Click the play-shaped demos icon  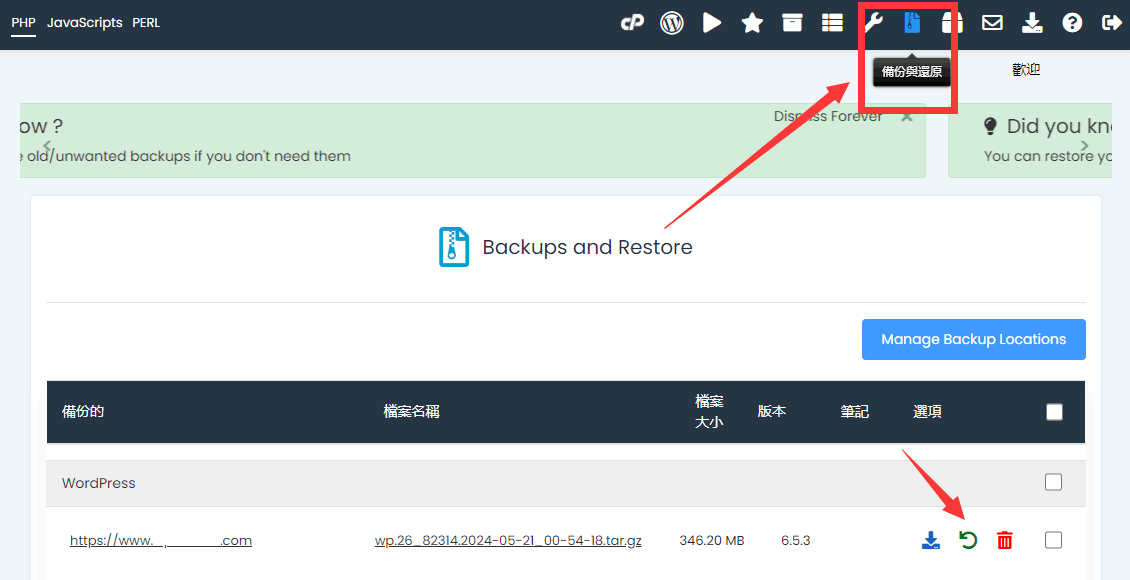(x=712, y=22)
